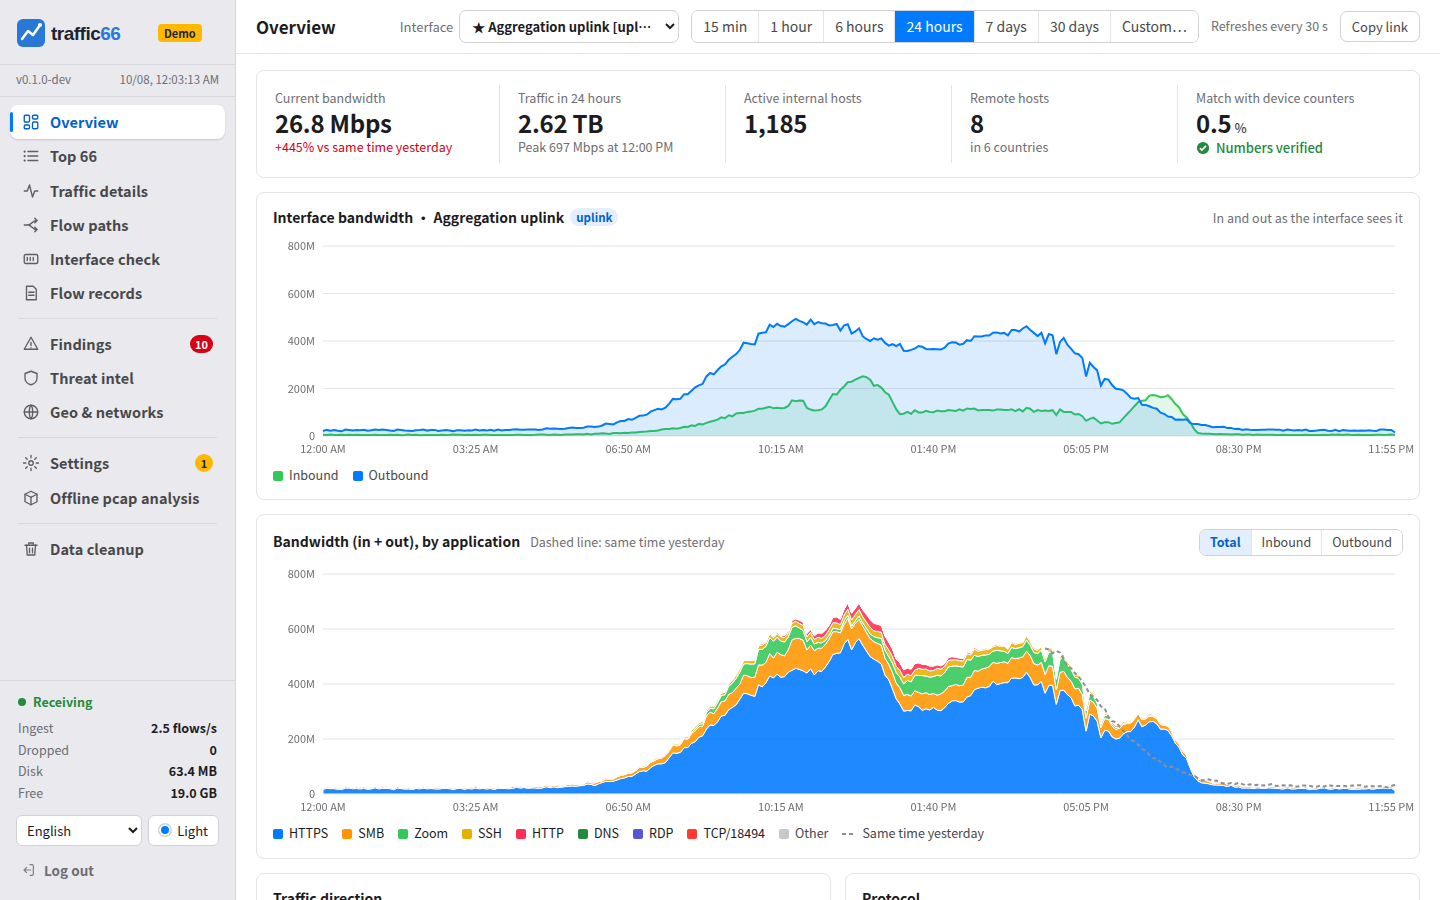Click the Settings gear icon
The image size is (1440, 900).
pyautogui.click(x=31, y=463)
